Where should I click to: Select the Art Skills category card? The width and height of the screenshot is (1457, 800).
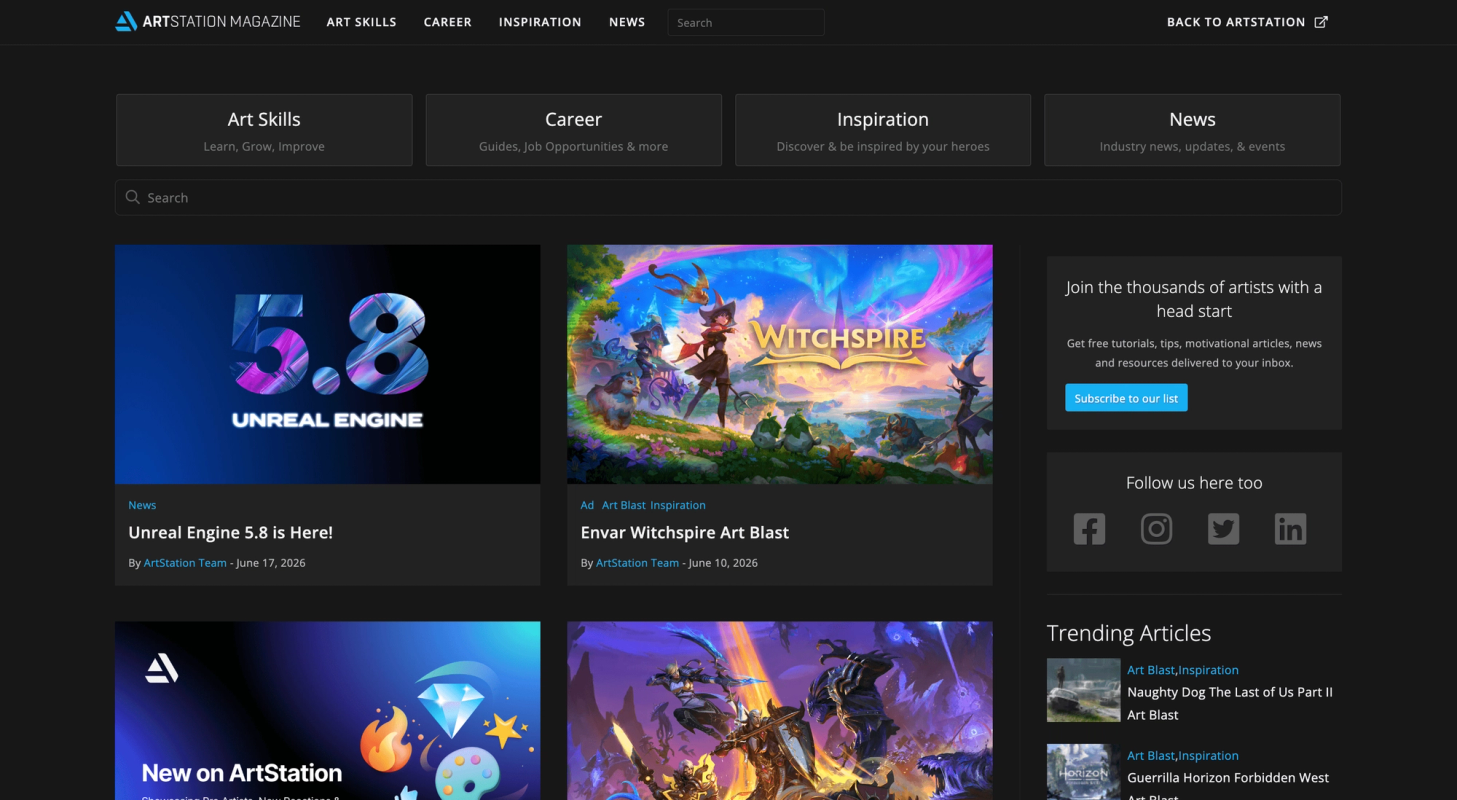tap(264, 130)
